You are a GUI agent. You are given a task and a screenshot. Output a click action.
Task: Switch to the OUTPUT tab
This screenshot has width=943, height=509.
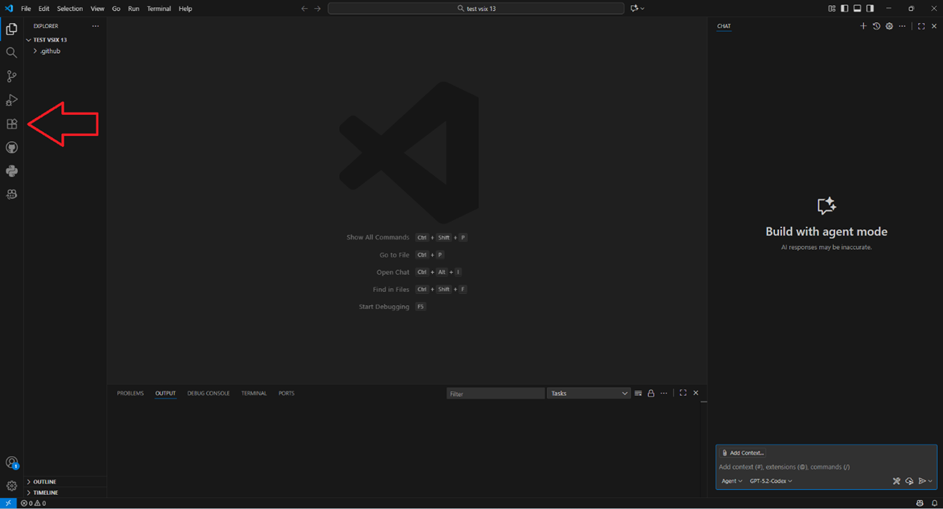click(x=165, y=393)
